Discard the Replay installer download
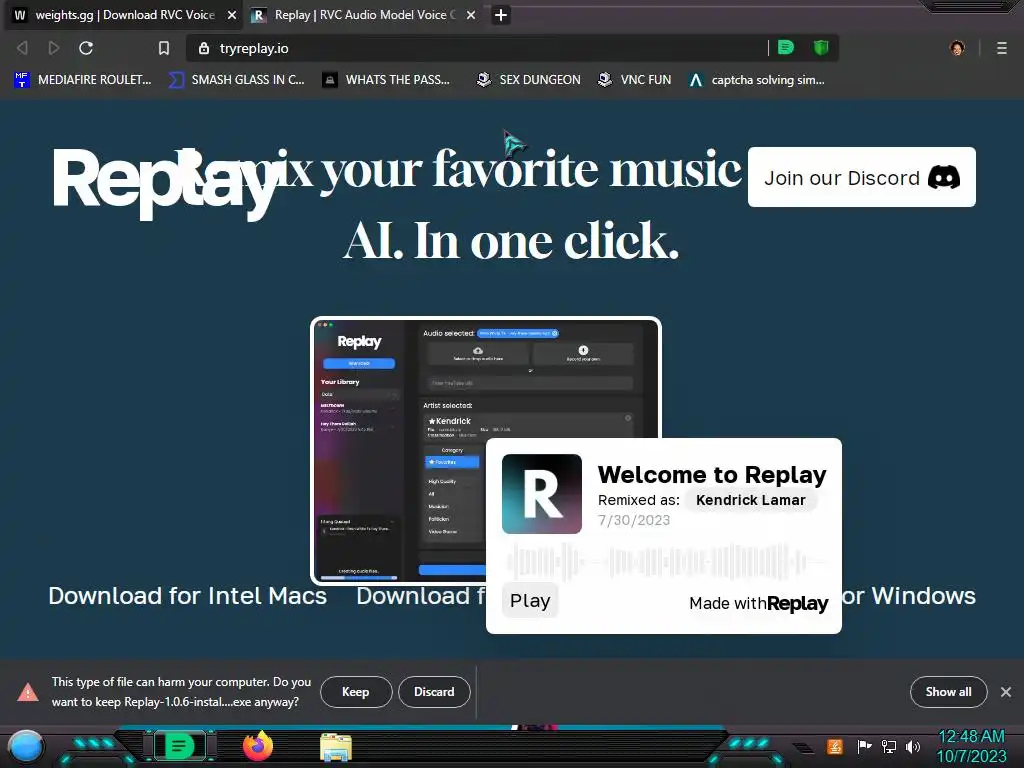Viewport: 1024px width, 768px height. (434, 692)
